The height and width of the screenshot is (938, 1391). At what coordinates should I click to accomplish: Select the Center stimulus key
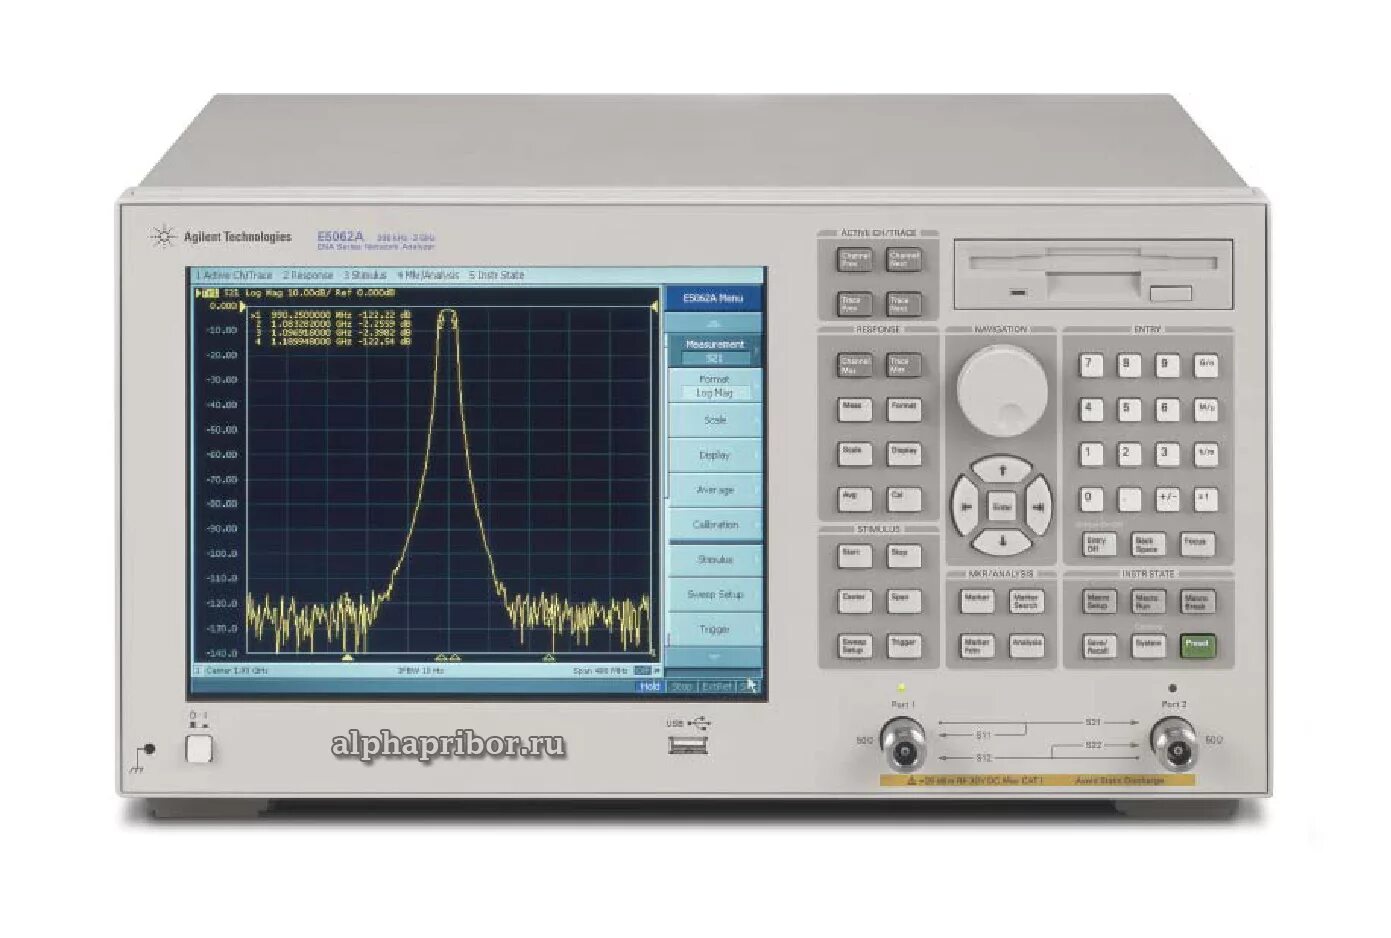[x=854, y=600]
